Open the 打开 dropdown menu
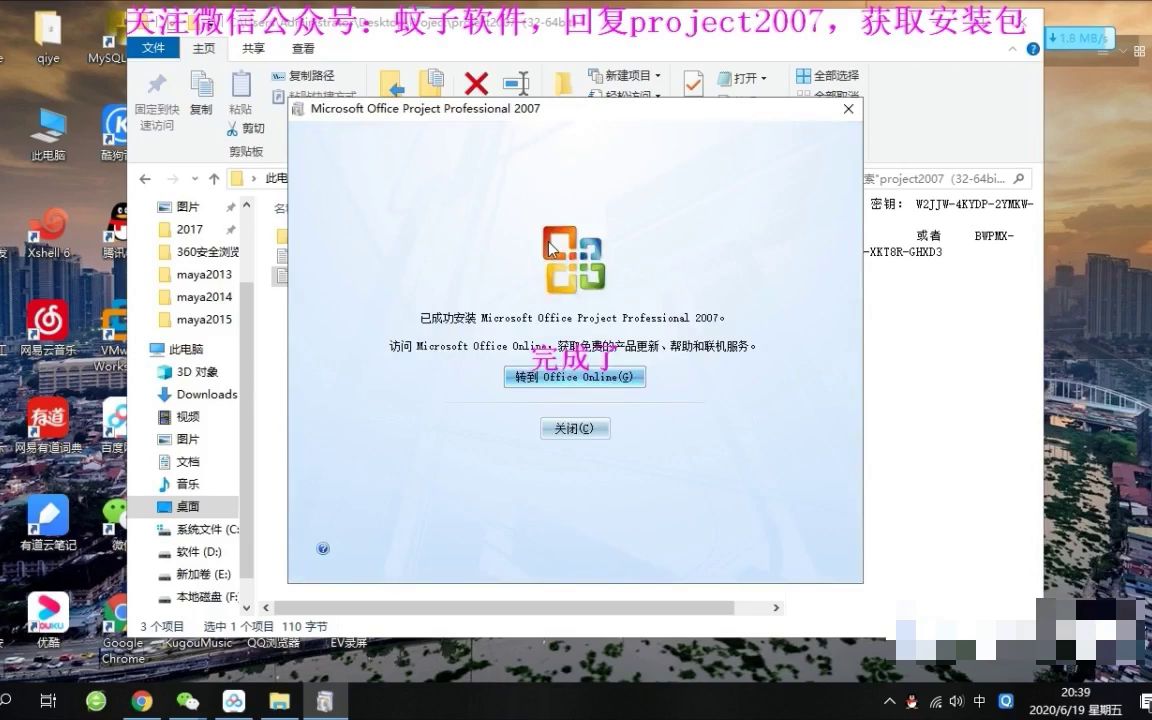The height and width of the screenshot is (720, 1152). pos(745,76)
